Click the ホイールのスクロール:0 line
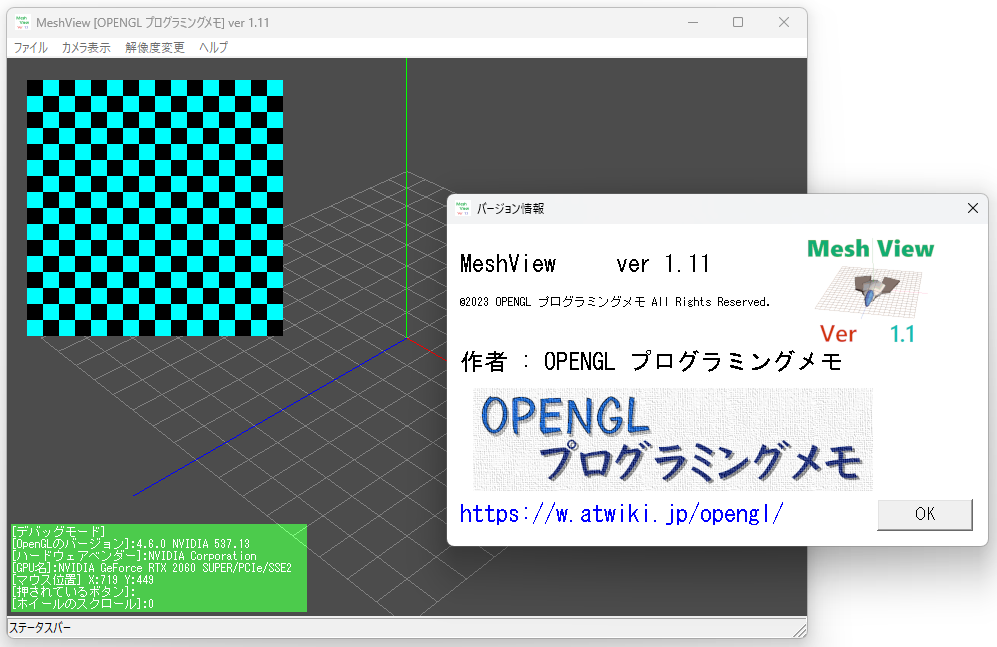The width and height of the screenshot is (997, 647). pos(83,604)
